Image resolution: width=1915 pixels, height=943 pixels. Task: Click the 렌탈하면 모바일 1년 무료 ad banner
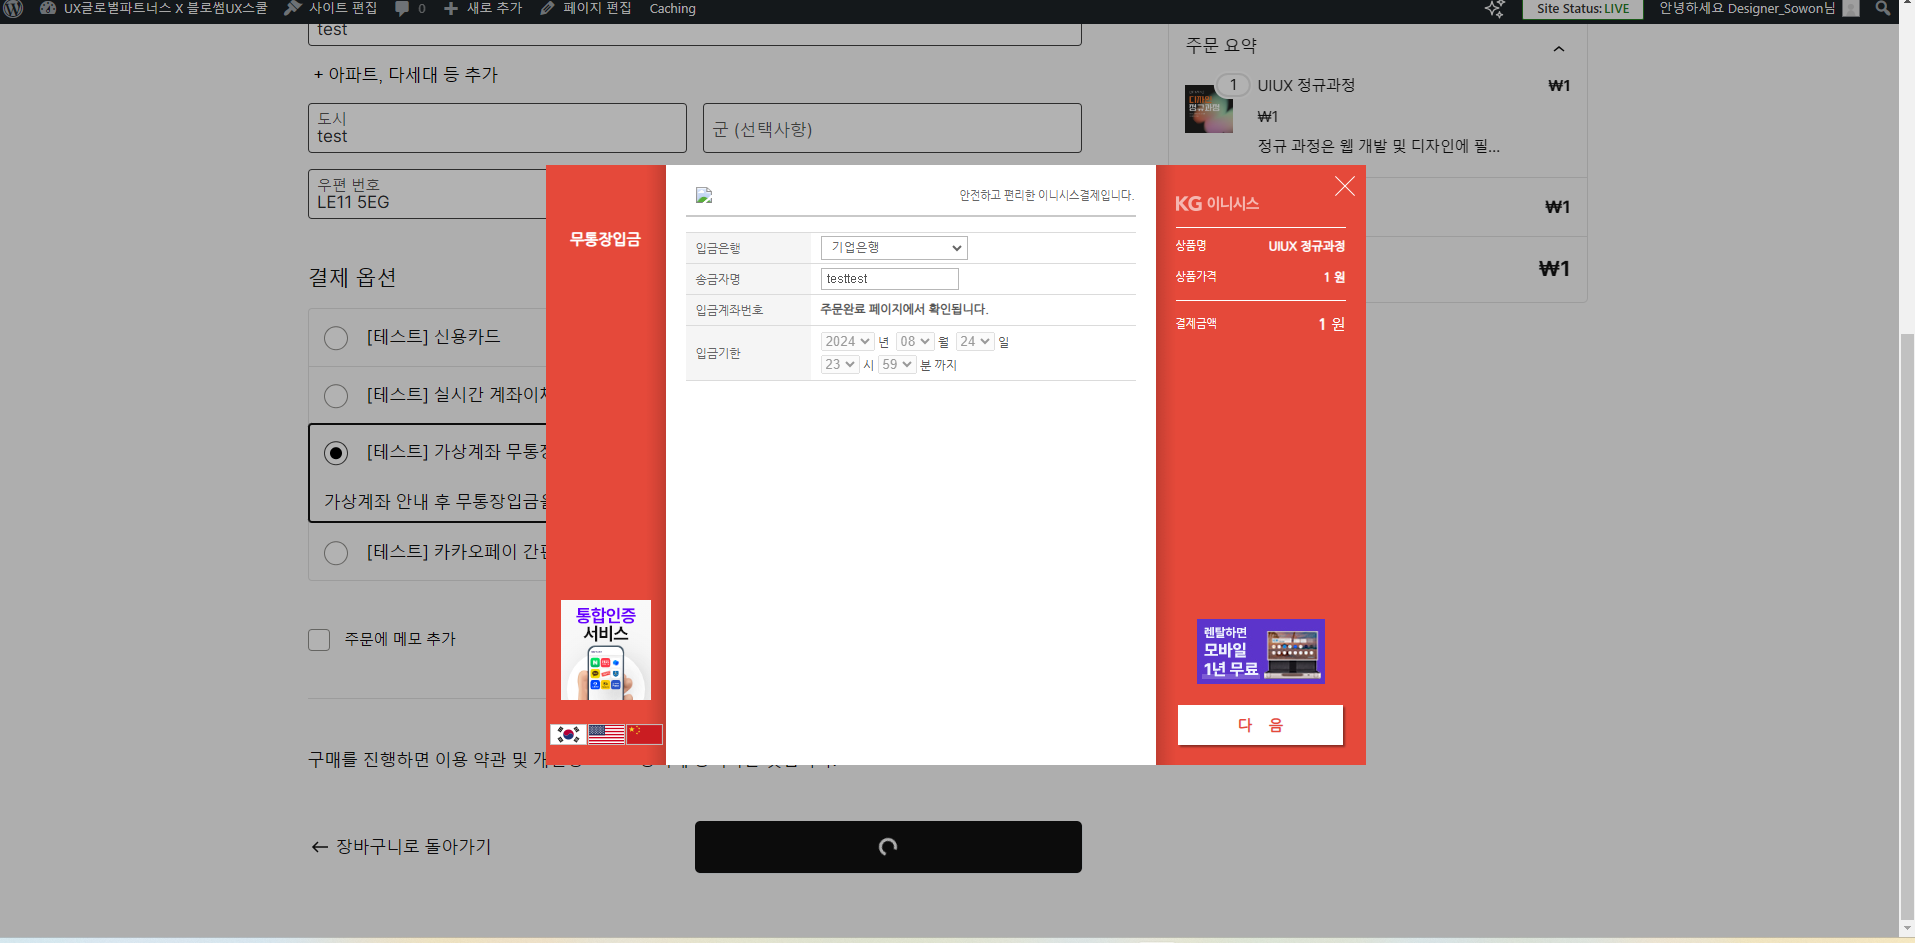pyautogui.click(x=1261, y=651)
